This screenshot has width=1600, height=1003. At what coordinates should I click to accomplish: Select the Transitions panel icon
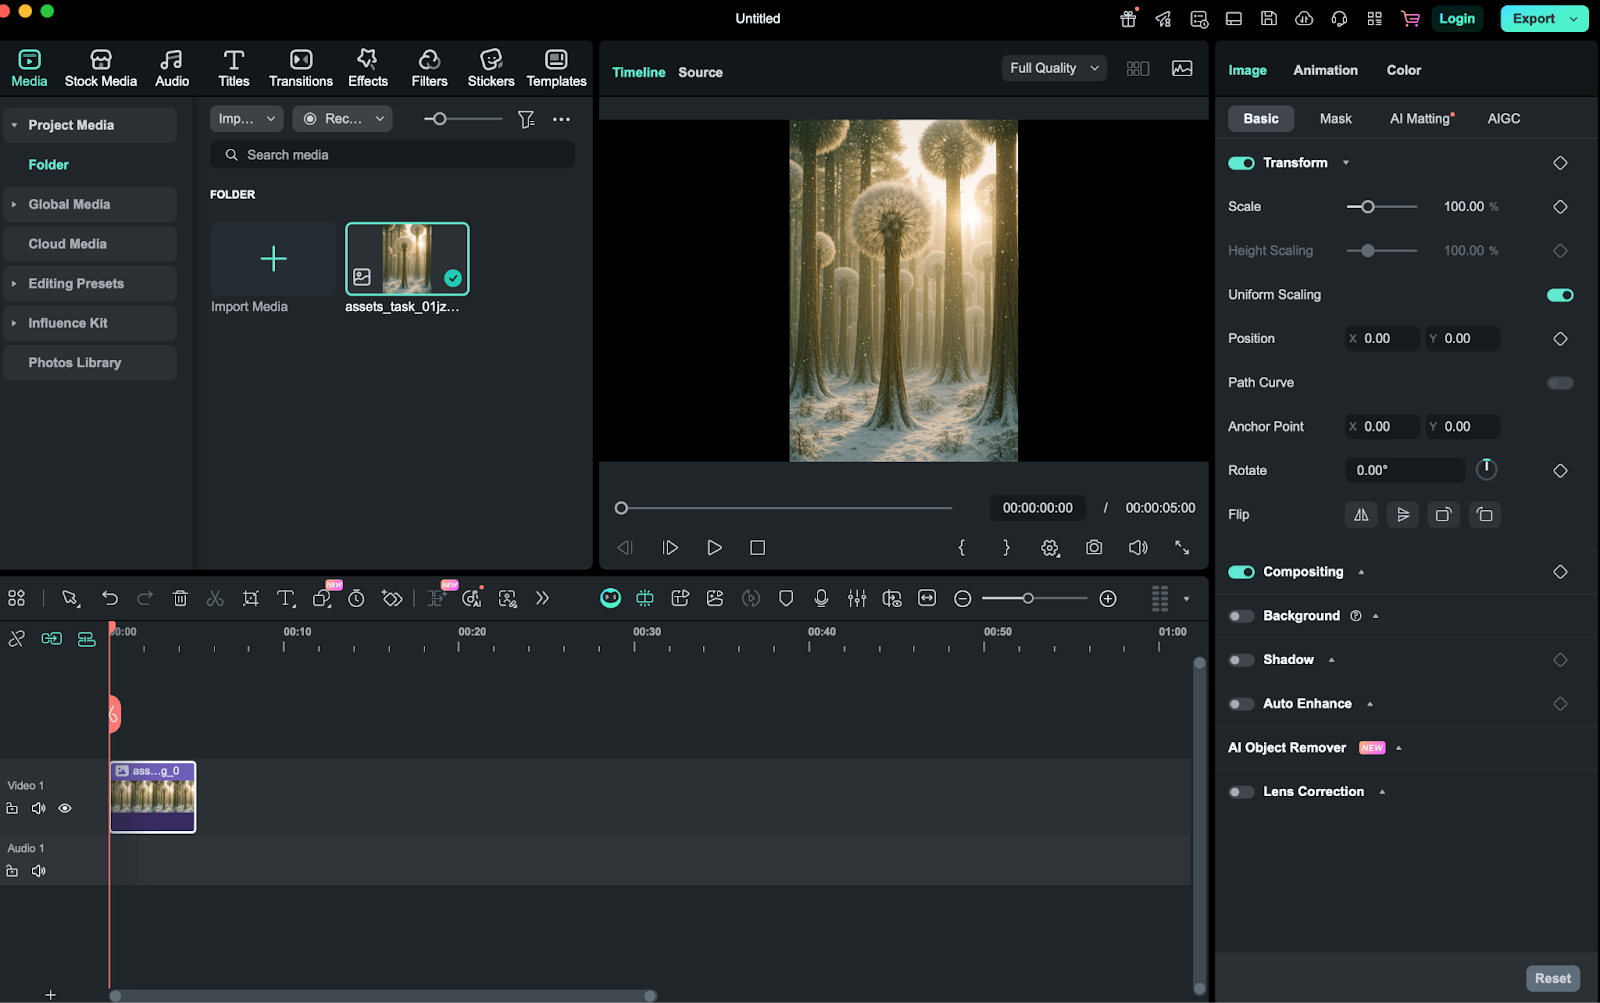click(300, 67)
